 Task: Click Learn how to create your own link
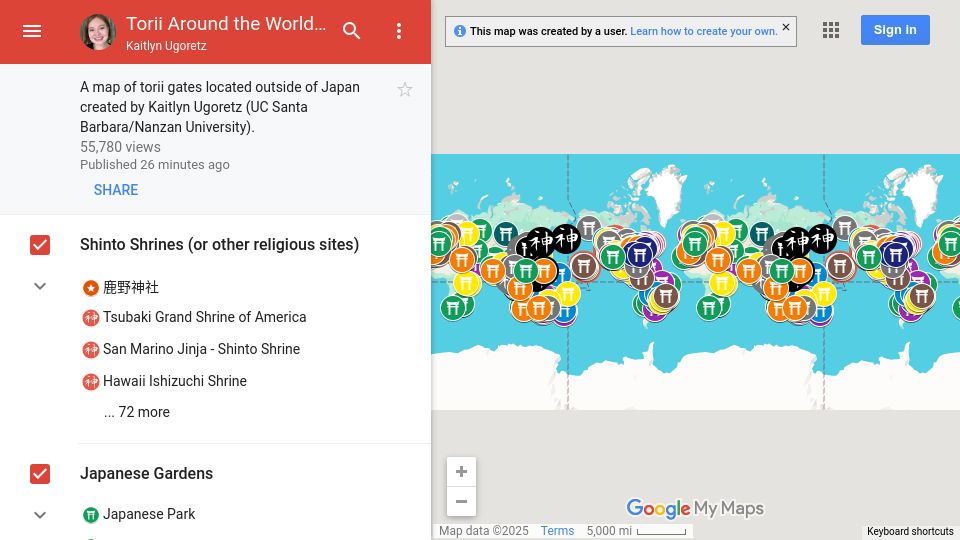coord(703,31)
